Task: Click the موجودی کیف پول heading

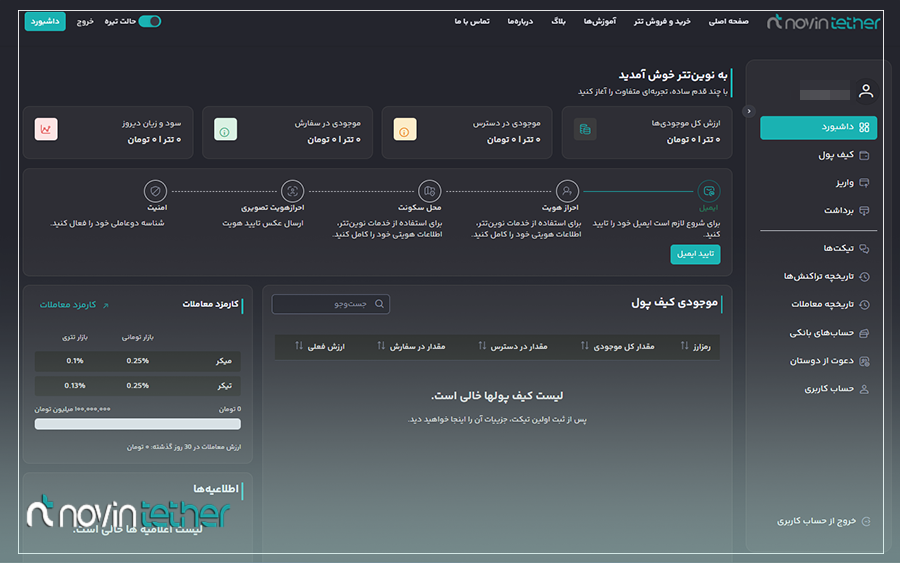Action: click(x=674, y=302)
